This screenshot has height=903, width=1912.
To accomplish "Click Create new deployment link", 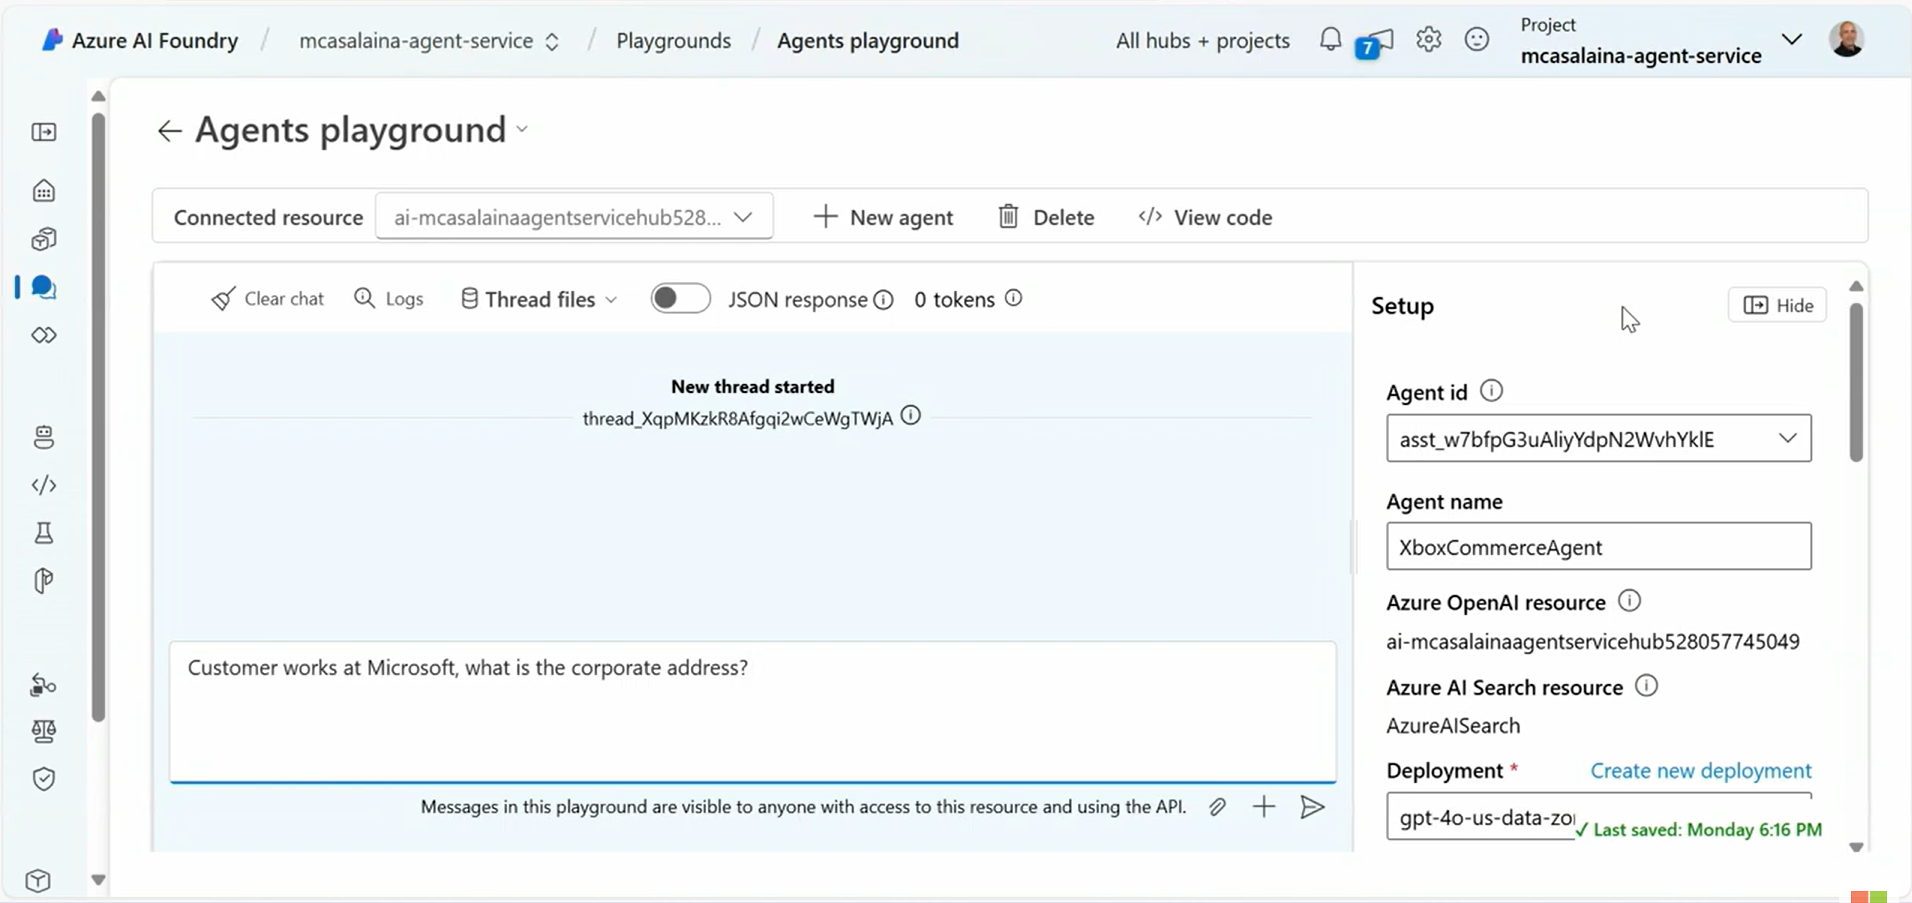I will coord(1700,770).
